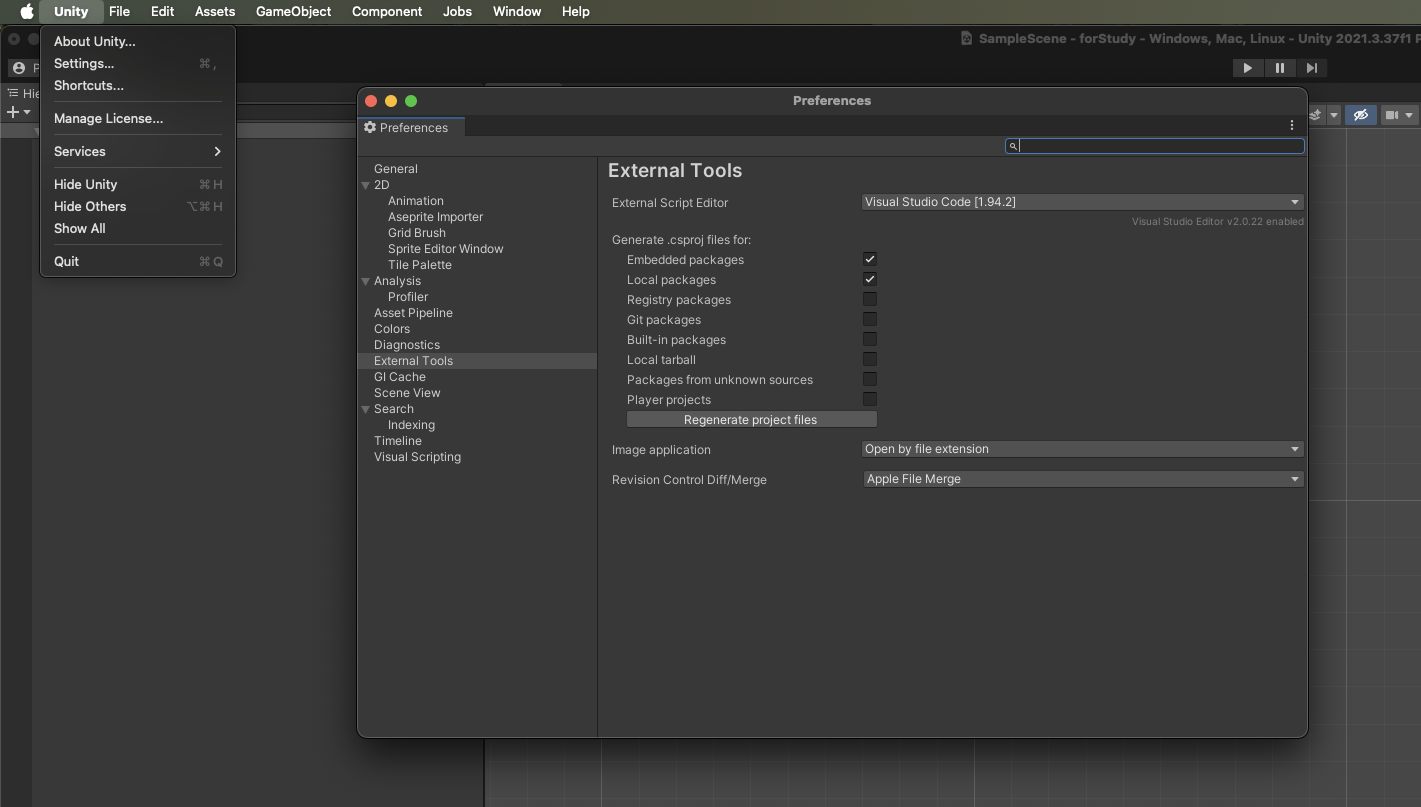Screen dimensions: 1421x807
Task: Click the Apple menu icon
Action: pyautogui.click(x=27, y=12)
